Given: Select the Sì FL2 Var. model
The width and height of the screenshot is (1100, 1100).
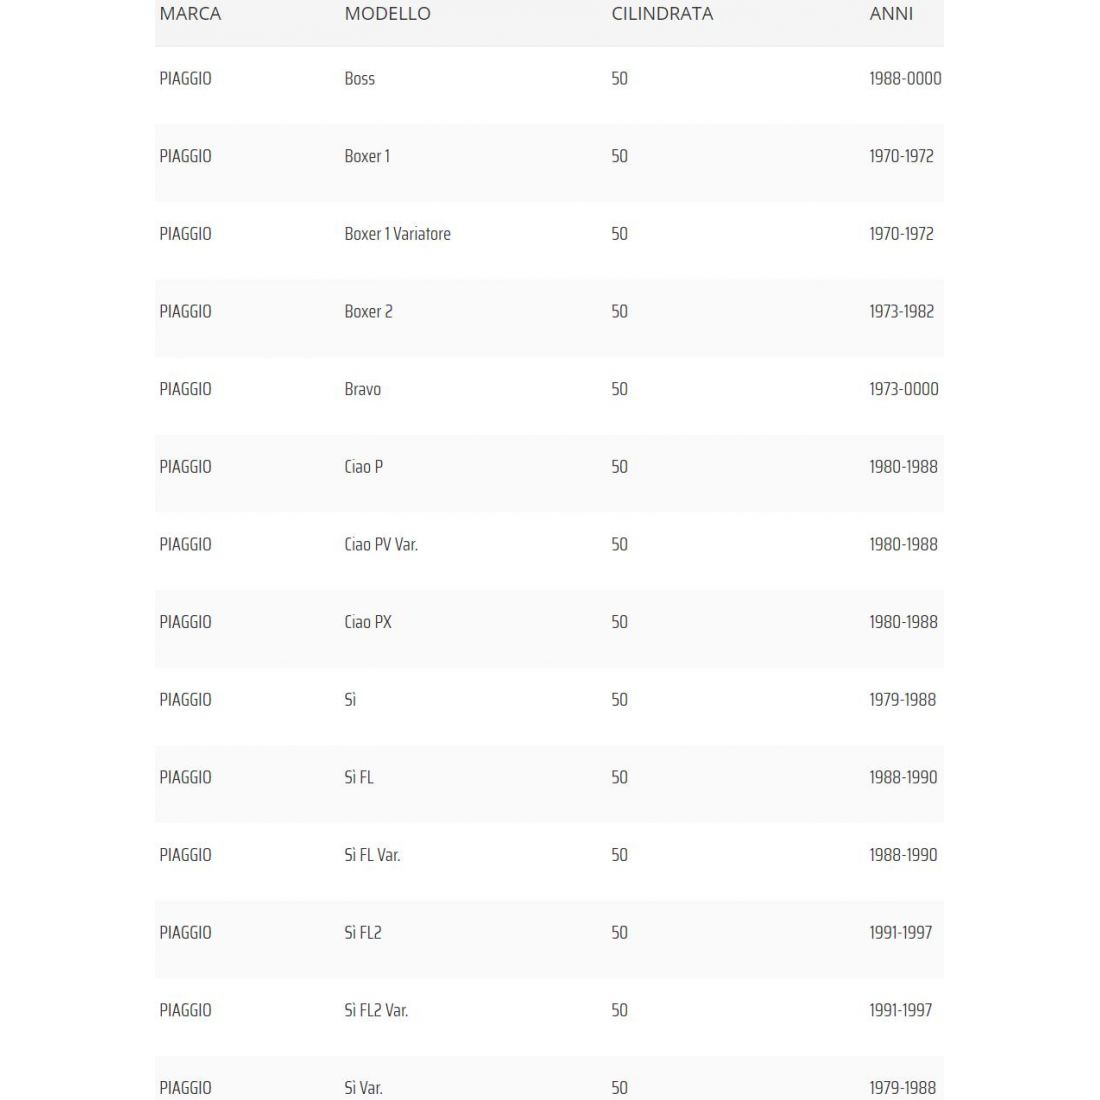Looking at the screenshot, I should (376, 1010).
